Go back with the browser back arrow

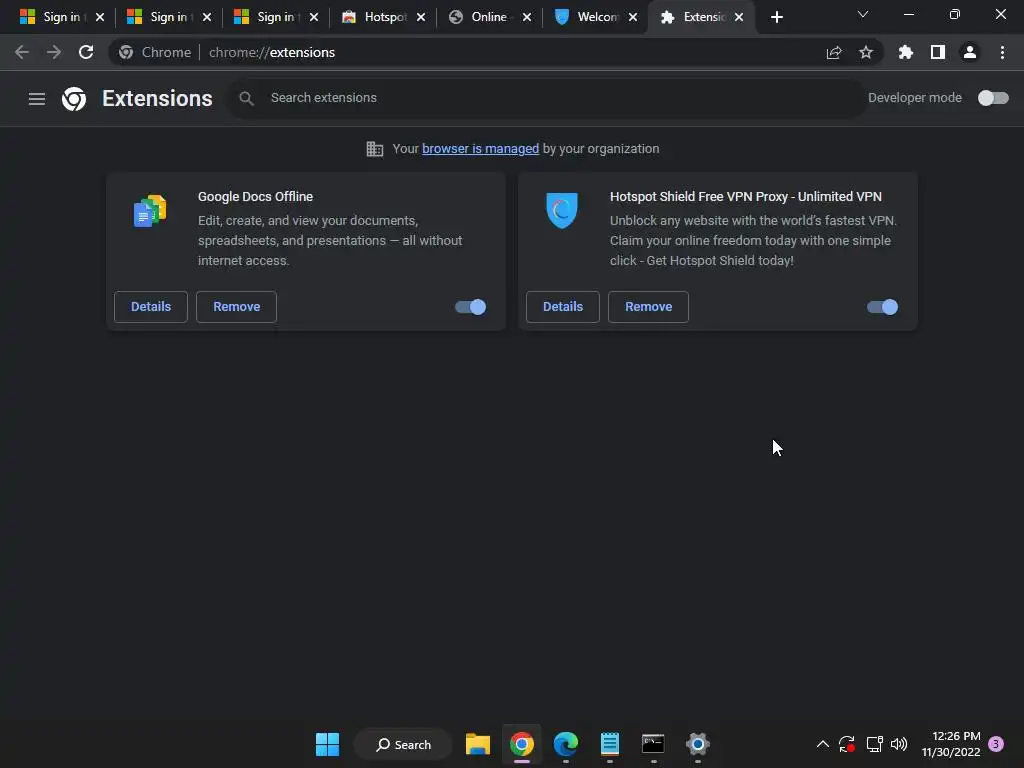coord(22,52)
